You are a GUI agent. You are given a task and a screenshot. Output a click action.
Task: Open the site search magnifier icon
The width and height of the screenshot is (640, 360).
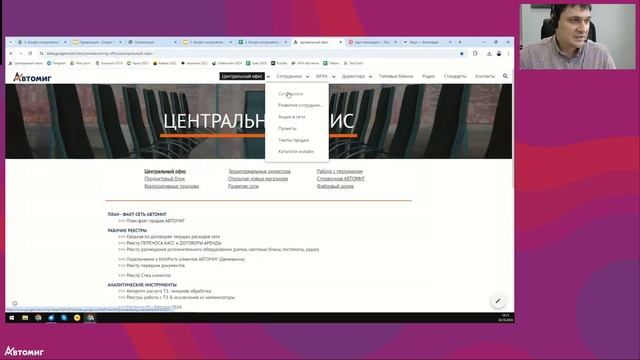(505, 76)
